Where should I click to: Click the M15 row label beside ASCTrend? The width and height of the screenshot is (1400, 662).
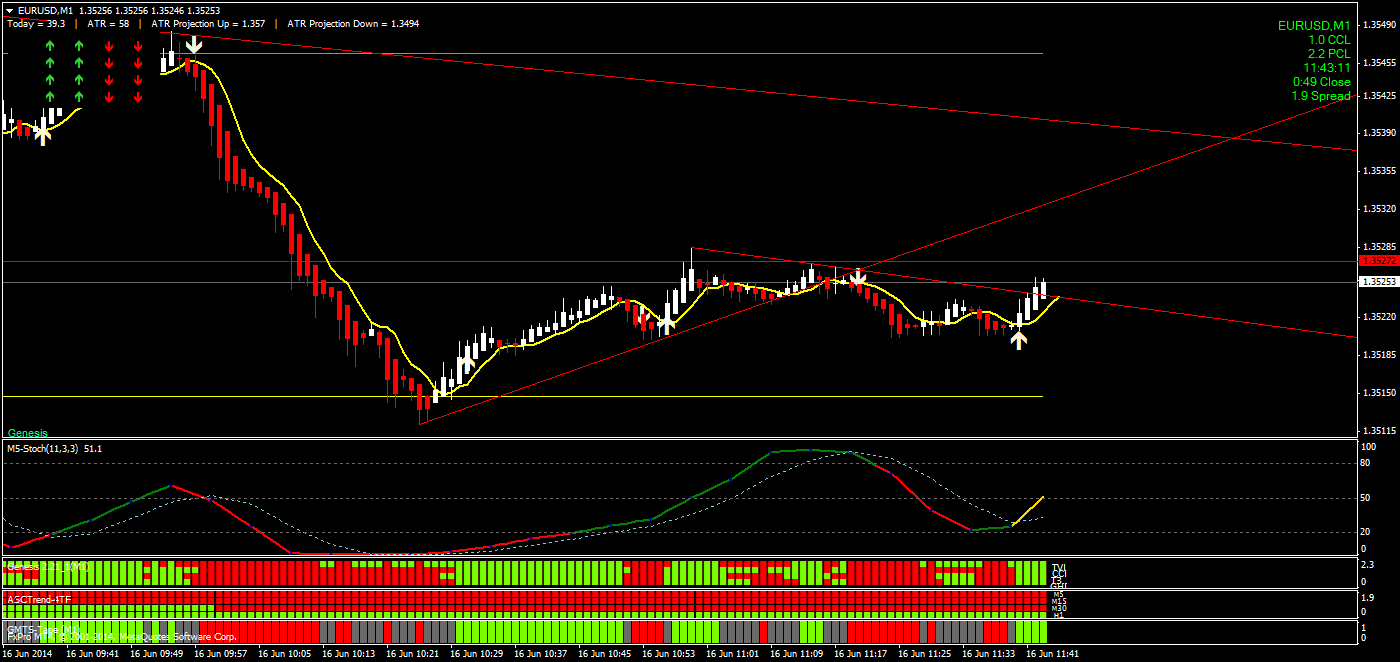pyautogui.click(x=1060, y=601)
